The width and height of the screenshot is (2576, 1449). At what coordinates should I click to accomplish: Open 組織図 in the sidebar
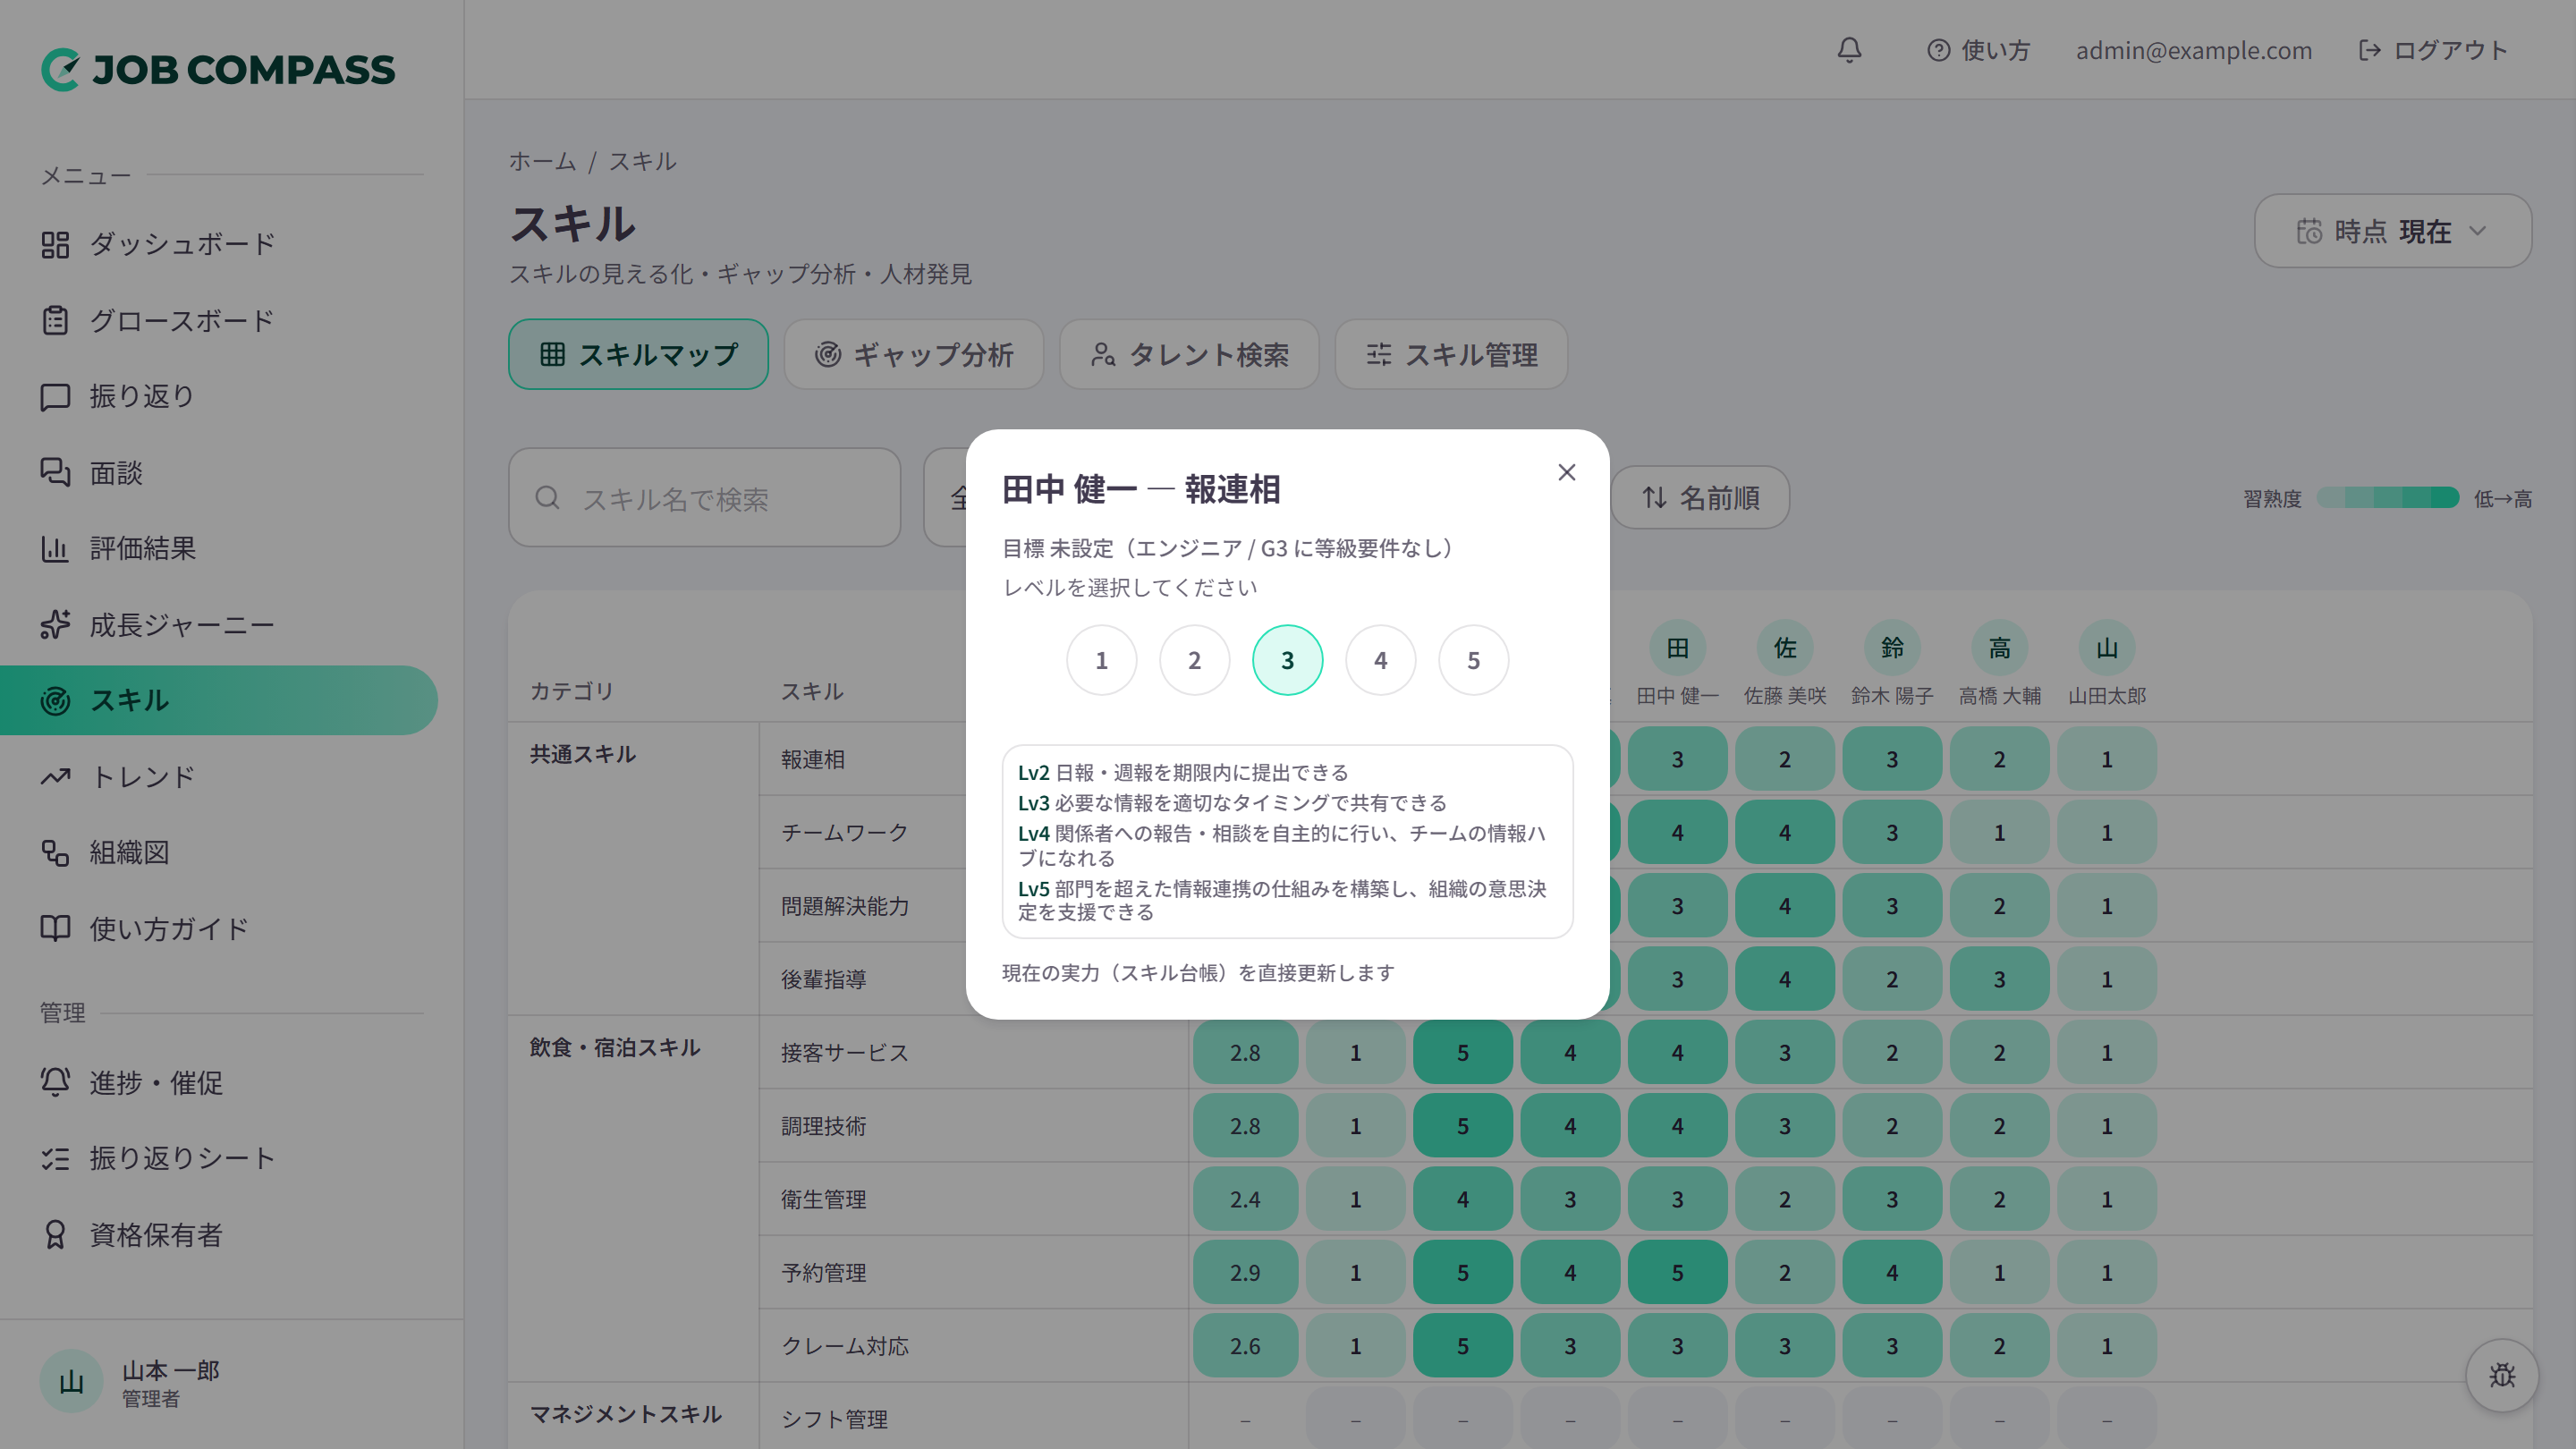point(219,852)
